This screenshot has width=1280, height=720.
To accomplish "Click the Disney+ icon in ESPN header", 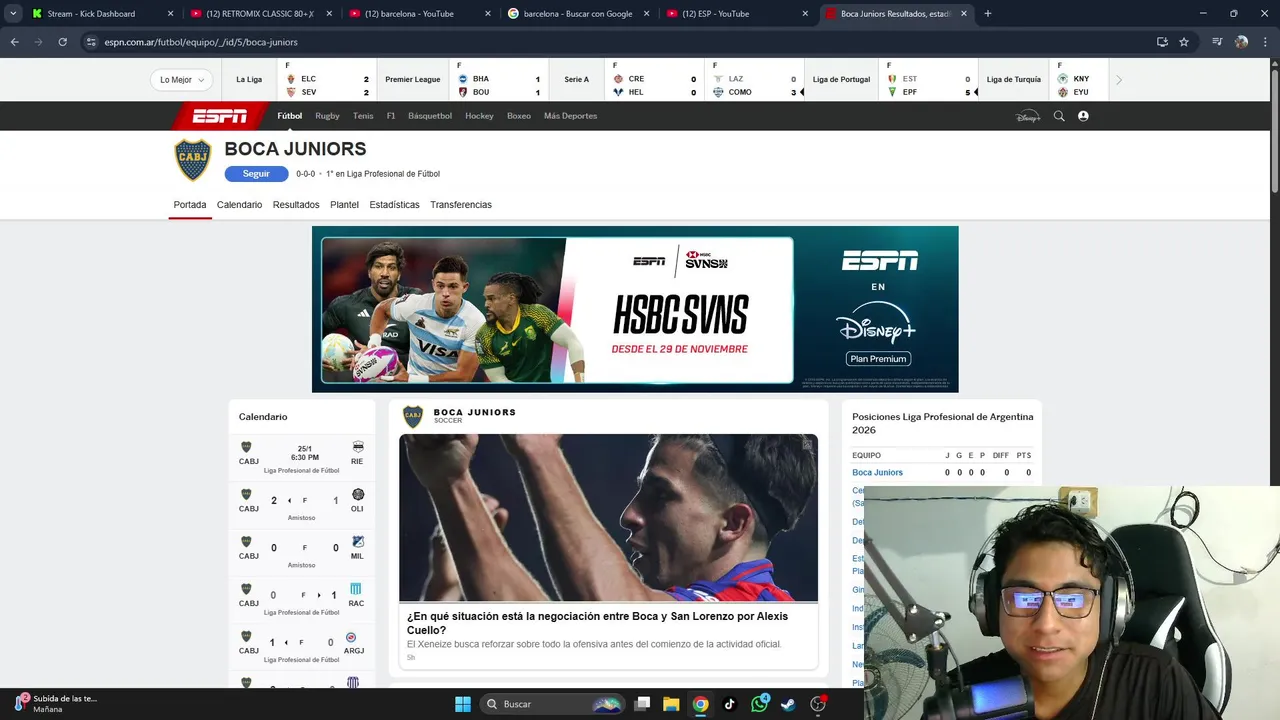I will pos(1028,116).
